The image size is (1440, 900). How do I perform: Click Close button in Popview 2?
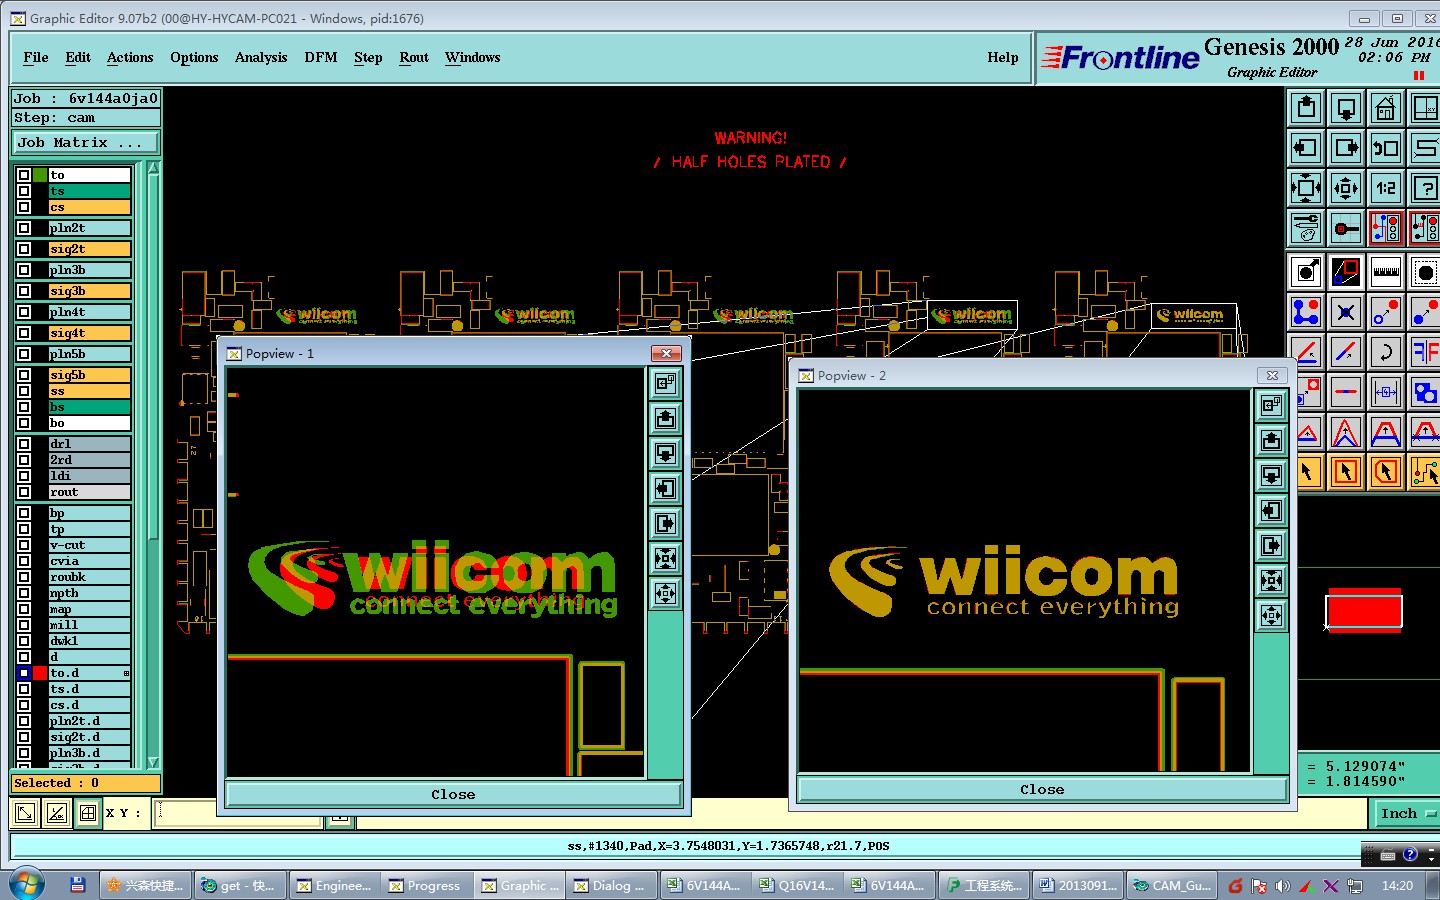pos(1042,789)
